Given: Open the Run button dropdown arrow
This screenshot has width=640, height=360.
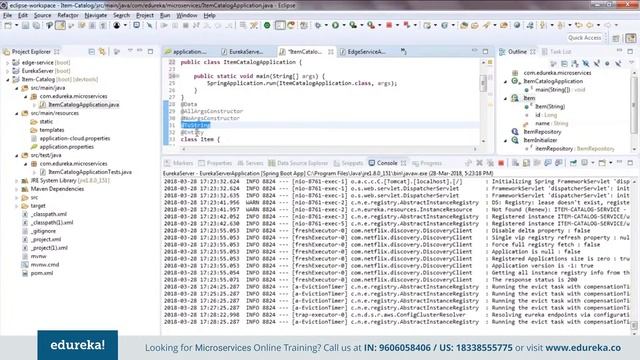Looking at the screenshot, I should coord(344,25).
